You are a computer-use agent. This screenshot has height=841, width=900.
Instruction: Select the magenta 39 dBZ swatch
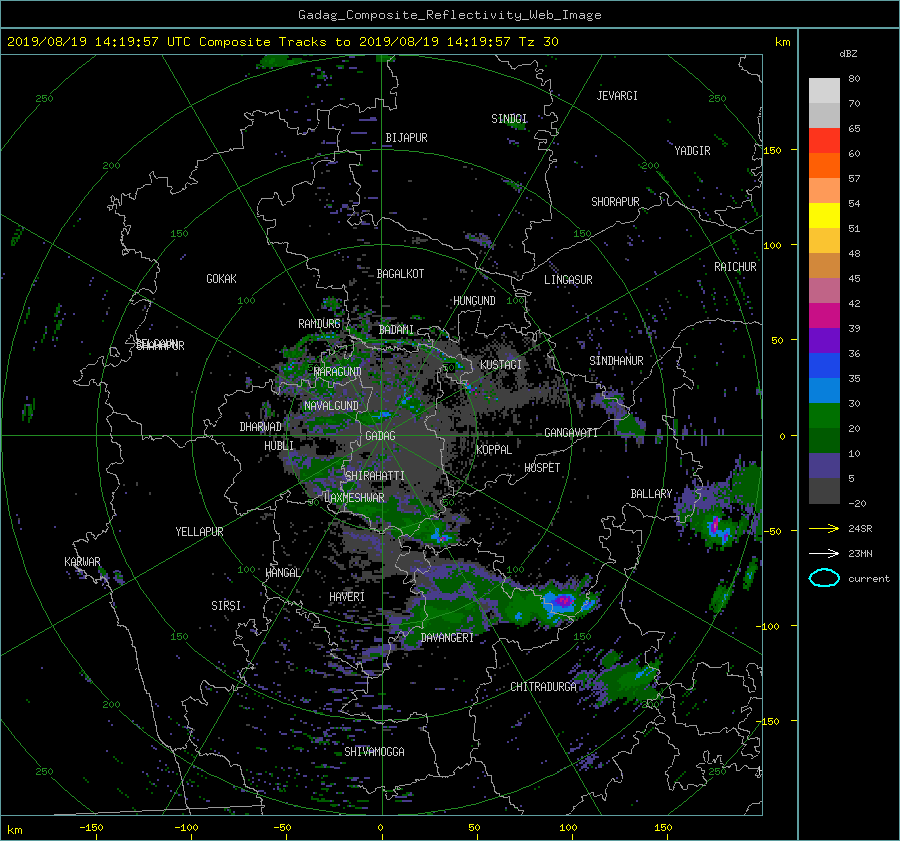pos(824,315)
